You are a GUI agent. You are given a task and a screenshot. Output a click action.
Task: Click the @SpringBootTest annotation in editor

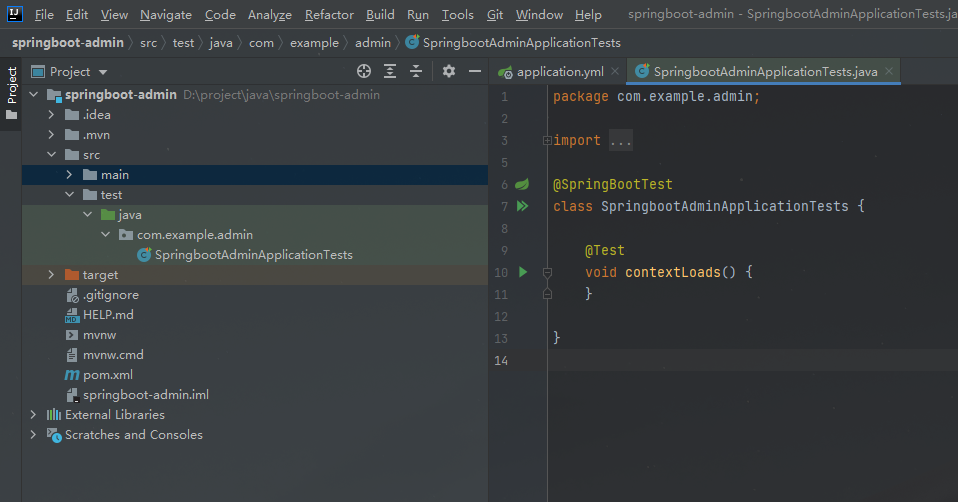coord(612,184)
